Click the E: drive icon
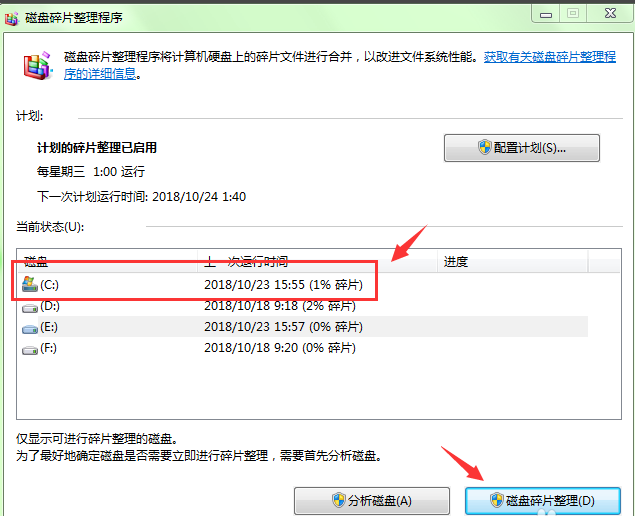 click(x=30, y=329)
